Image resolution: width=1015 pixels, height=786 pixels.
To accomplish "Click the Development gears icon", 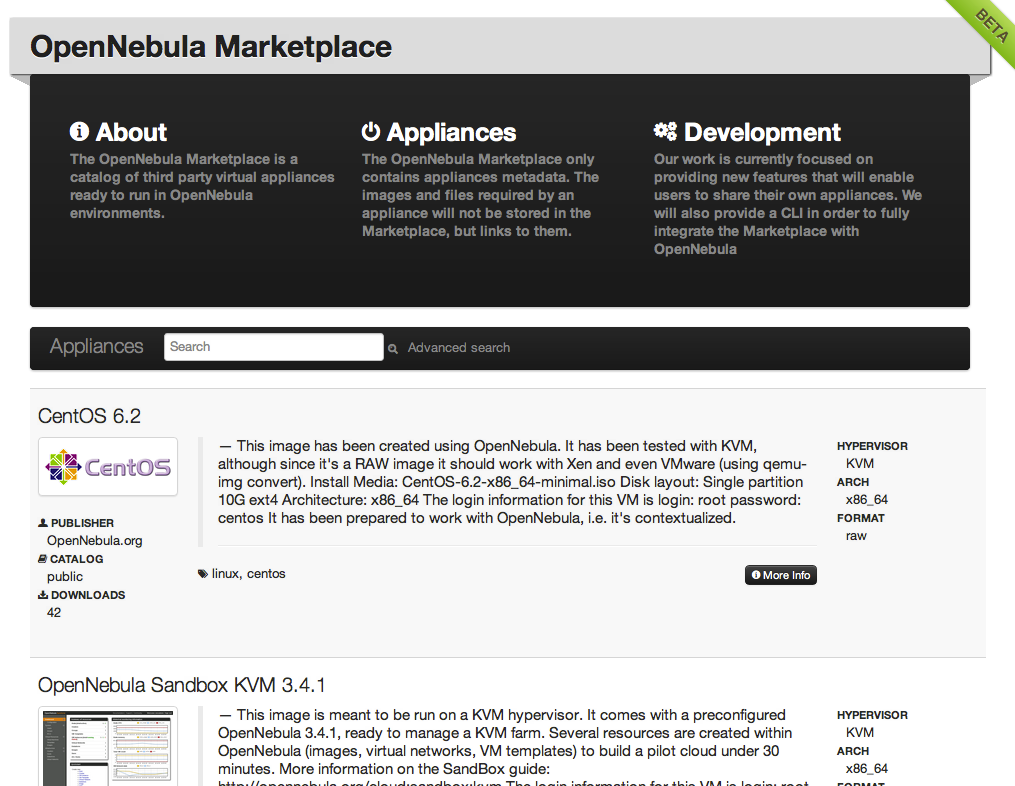I will 665,131.
